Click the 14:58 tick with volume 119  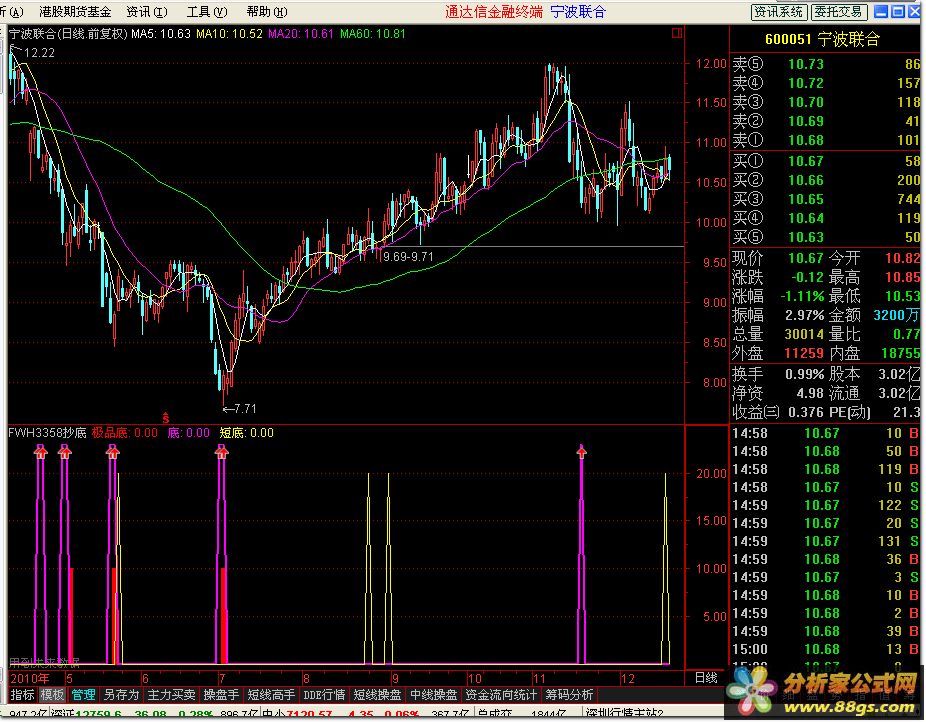826,469
